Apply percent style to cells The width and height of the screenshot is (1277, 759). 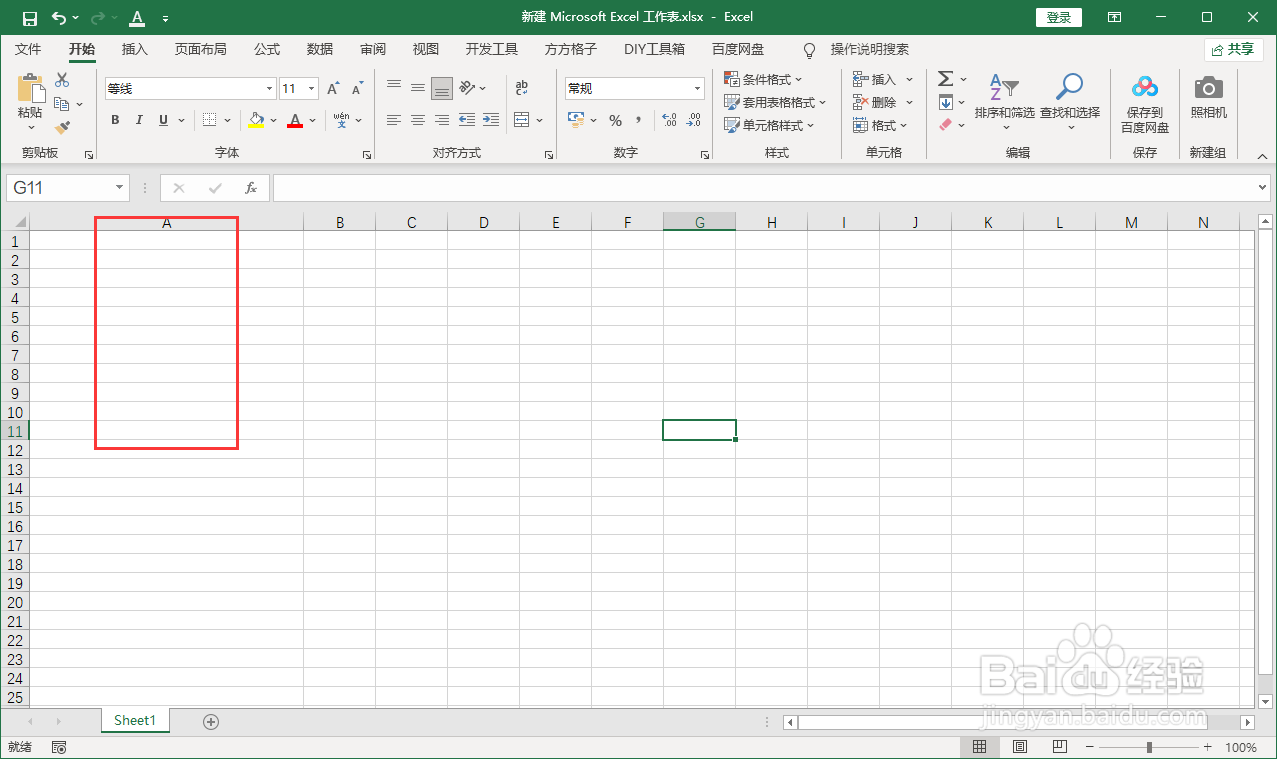tap(615, 120)
